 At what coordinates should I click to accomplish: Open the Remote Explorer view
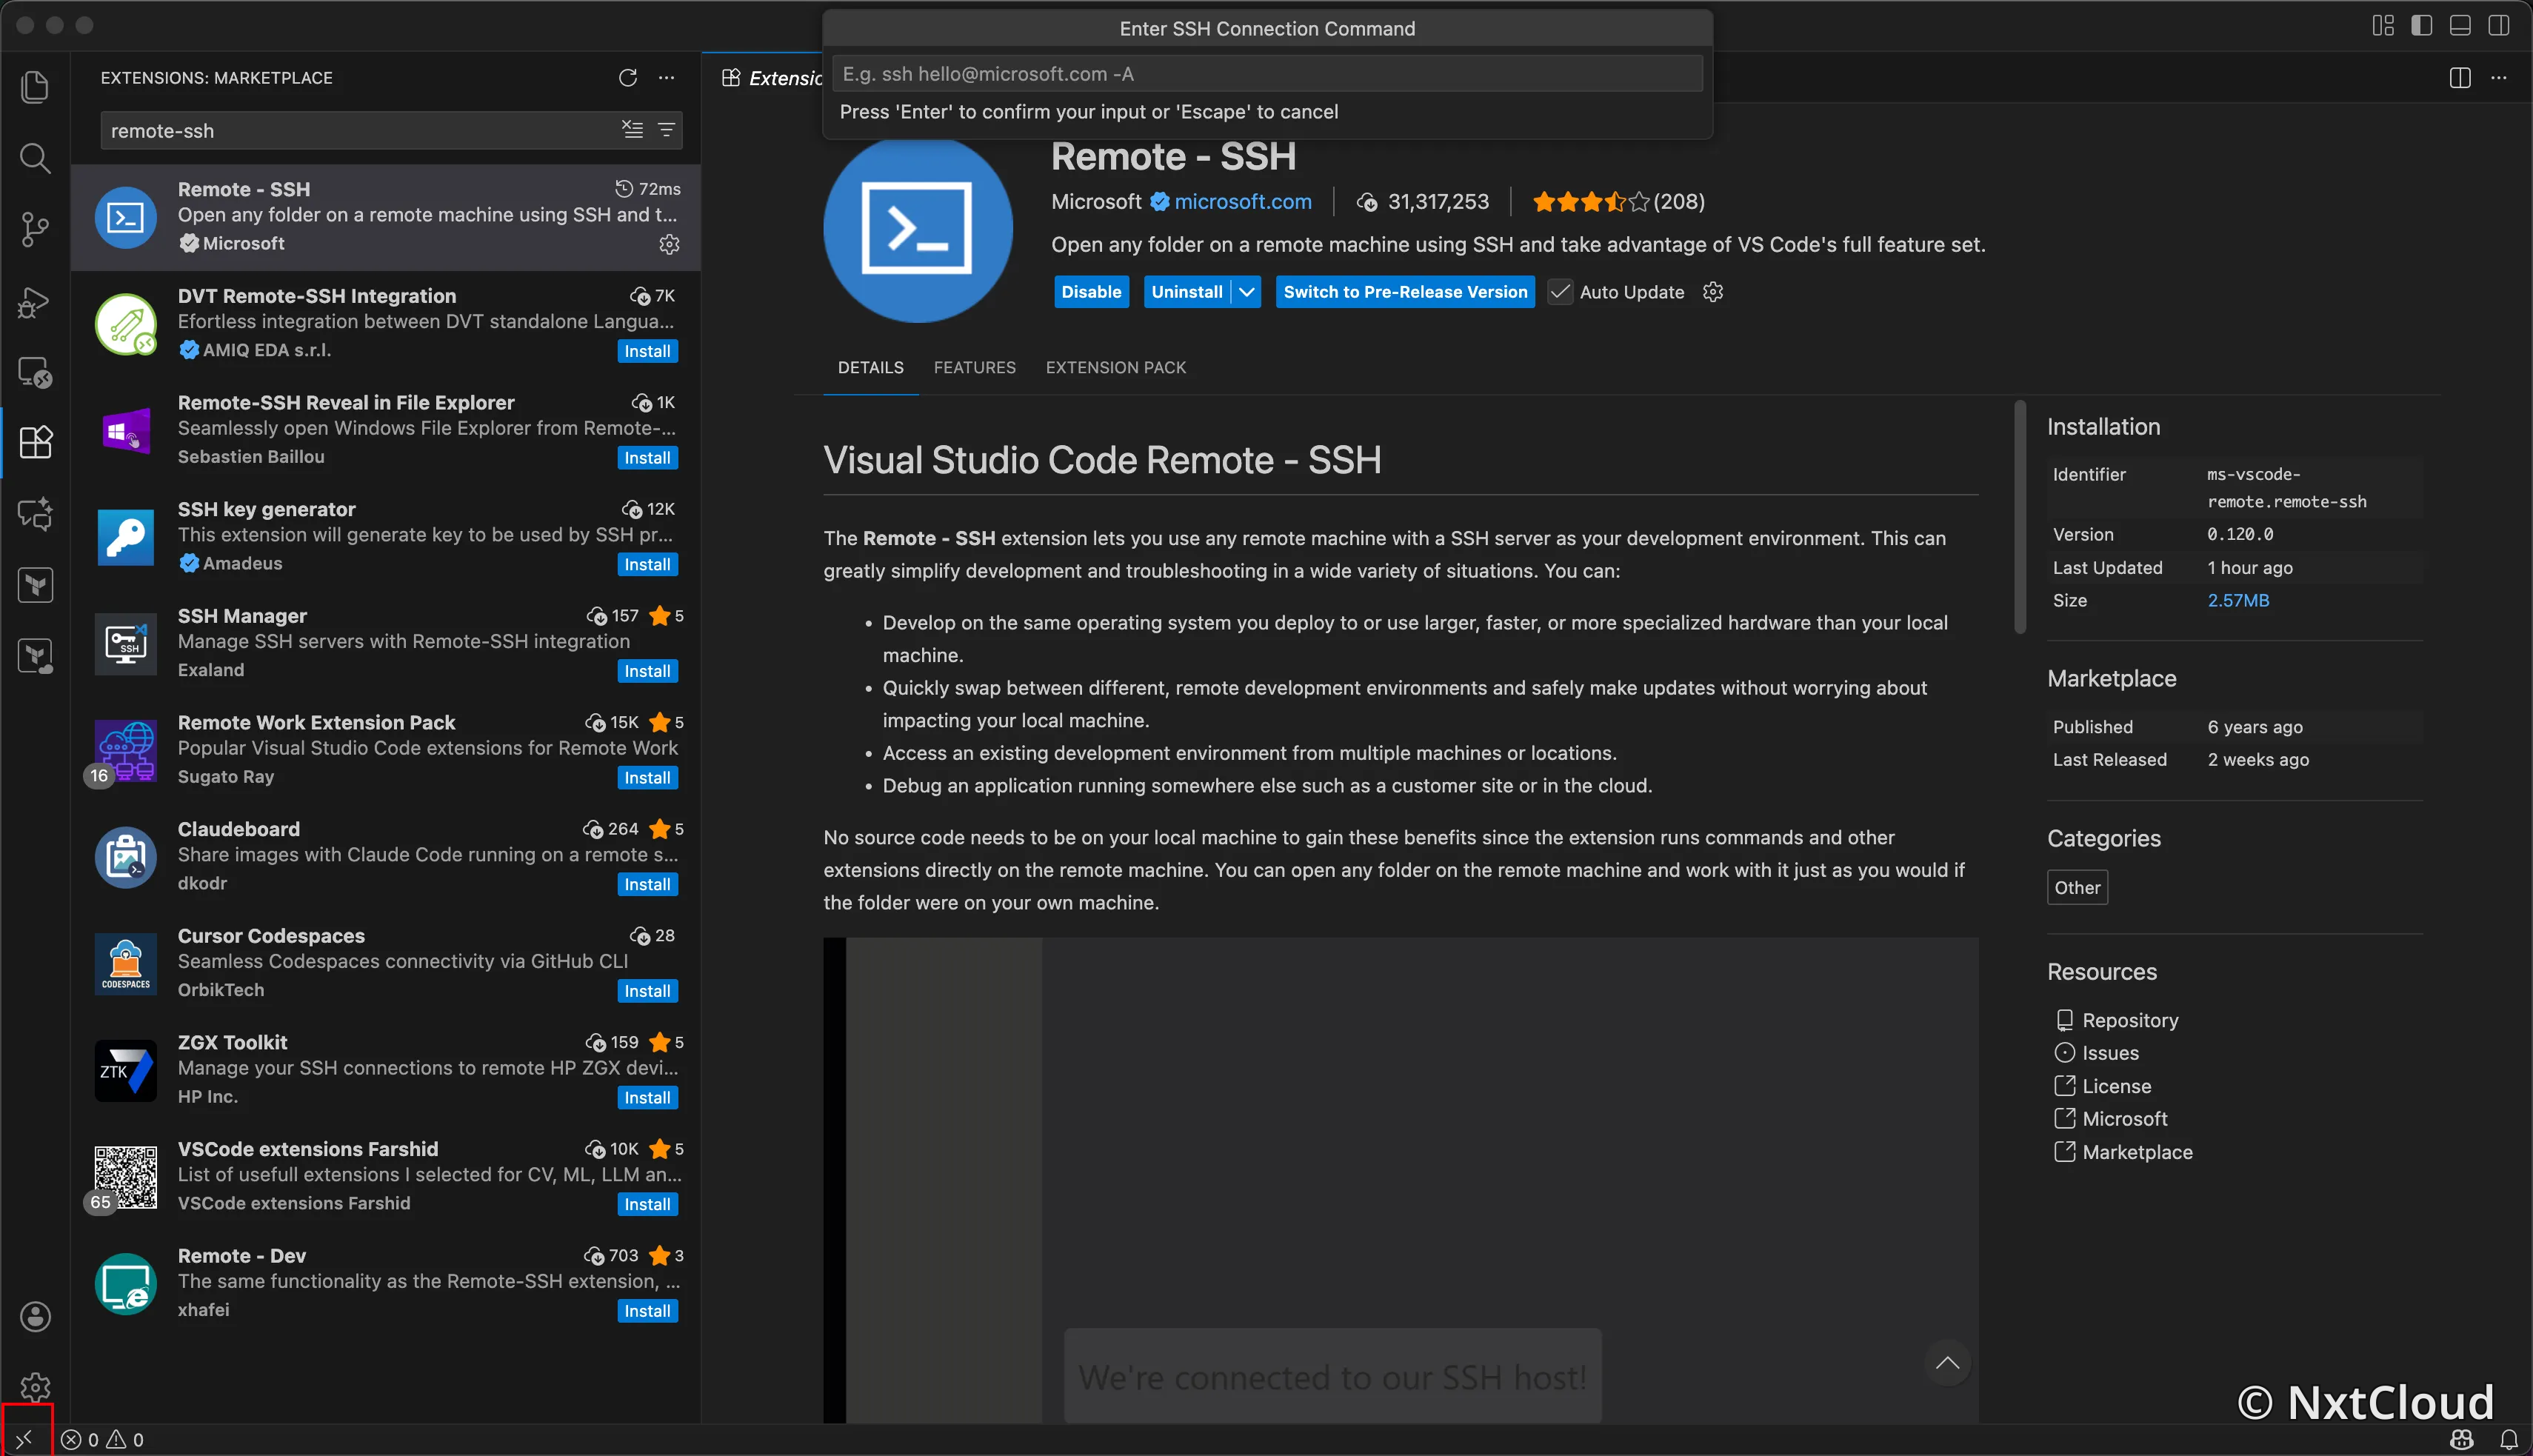(x=35, y=372)
